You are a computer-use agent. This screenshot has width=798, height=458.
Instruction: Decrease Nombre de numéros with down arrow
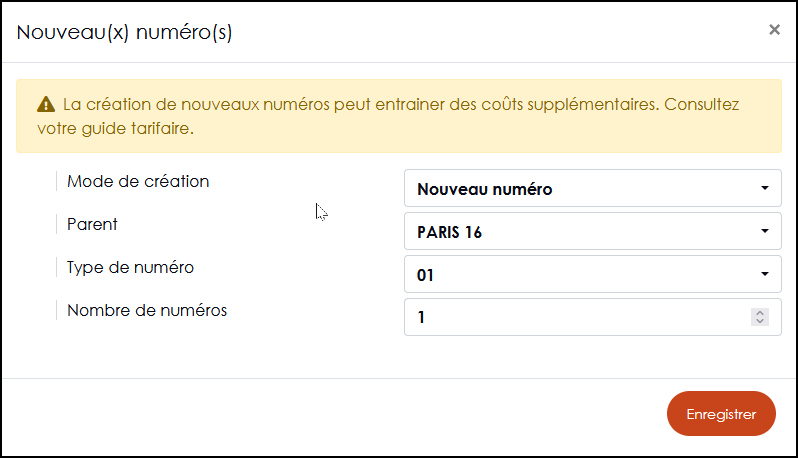[760, 321]
